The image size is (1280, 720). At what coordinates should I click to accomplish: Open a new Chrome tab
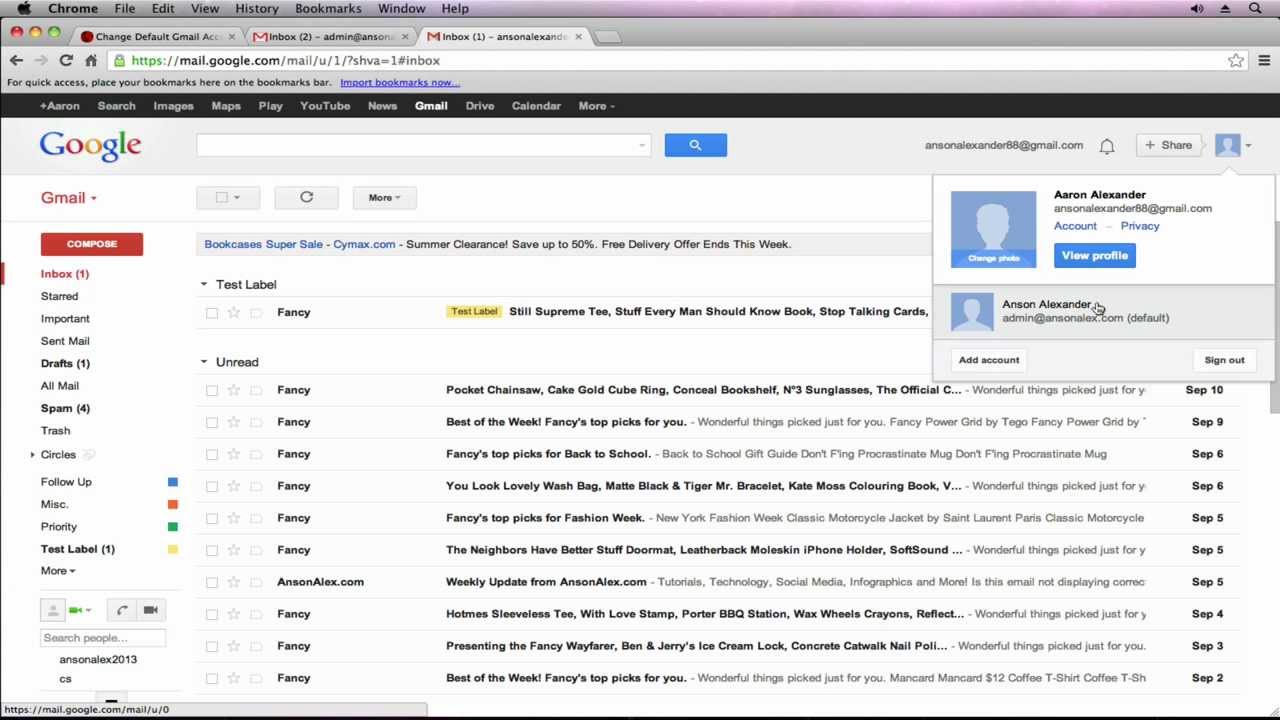pyautogui.click(x=608, y=37)
